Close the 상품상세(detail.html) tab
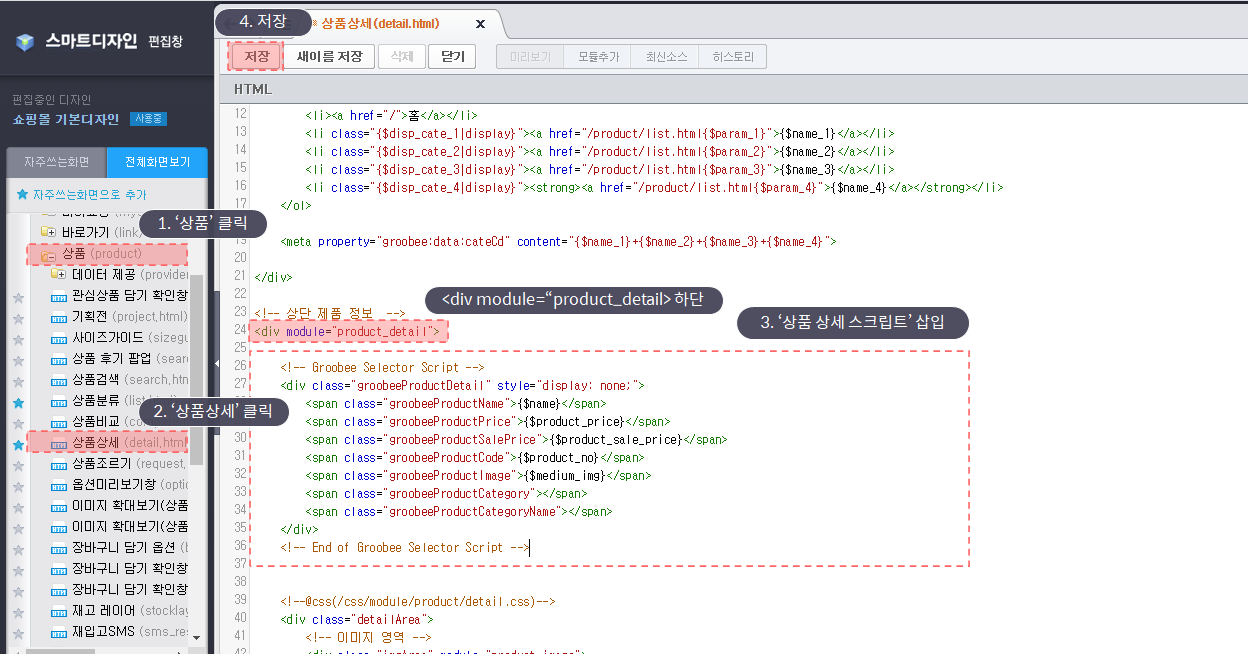Viewport: 1248px width, 654px height. pos(480,24)
